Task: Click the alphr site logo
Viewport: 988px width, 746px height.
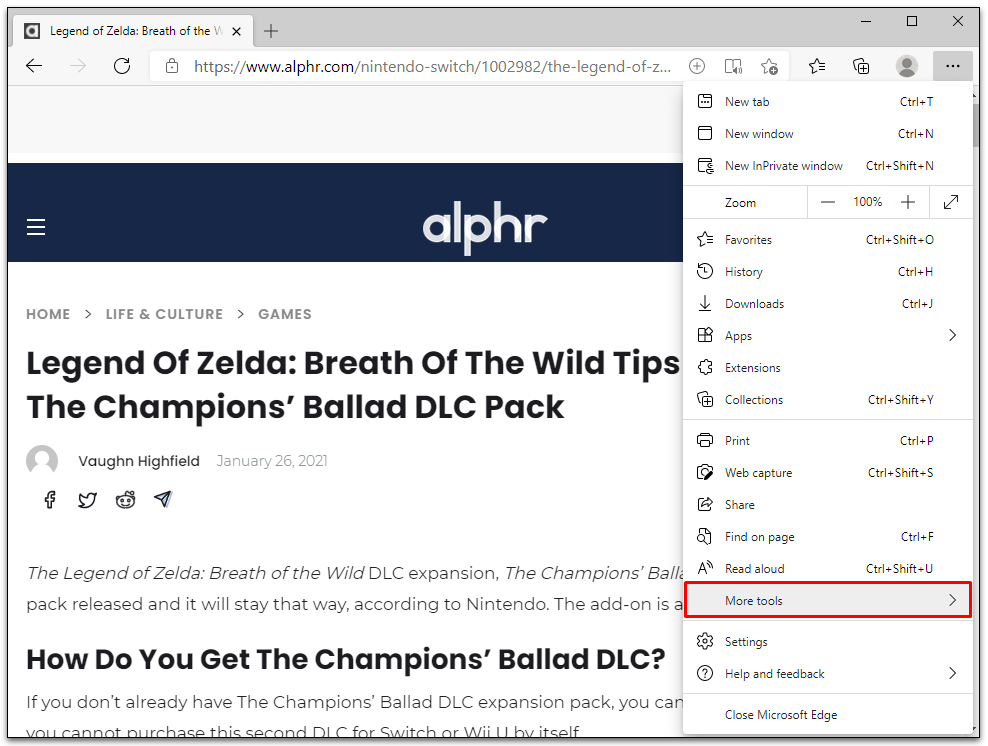Action: point(485,227)
